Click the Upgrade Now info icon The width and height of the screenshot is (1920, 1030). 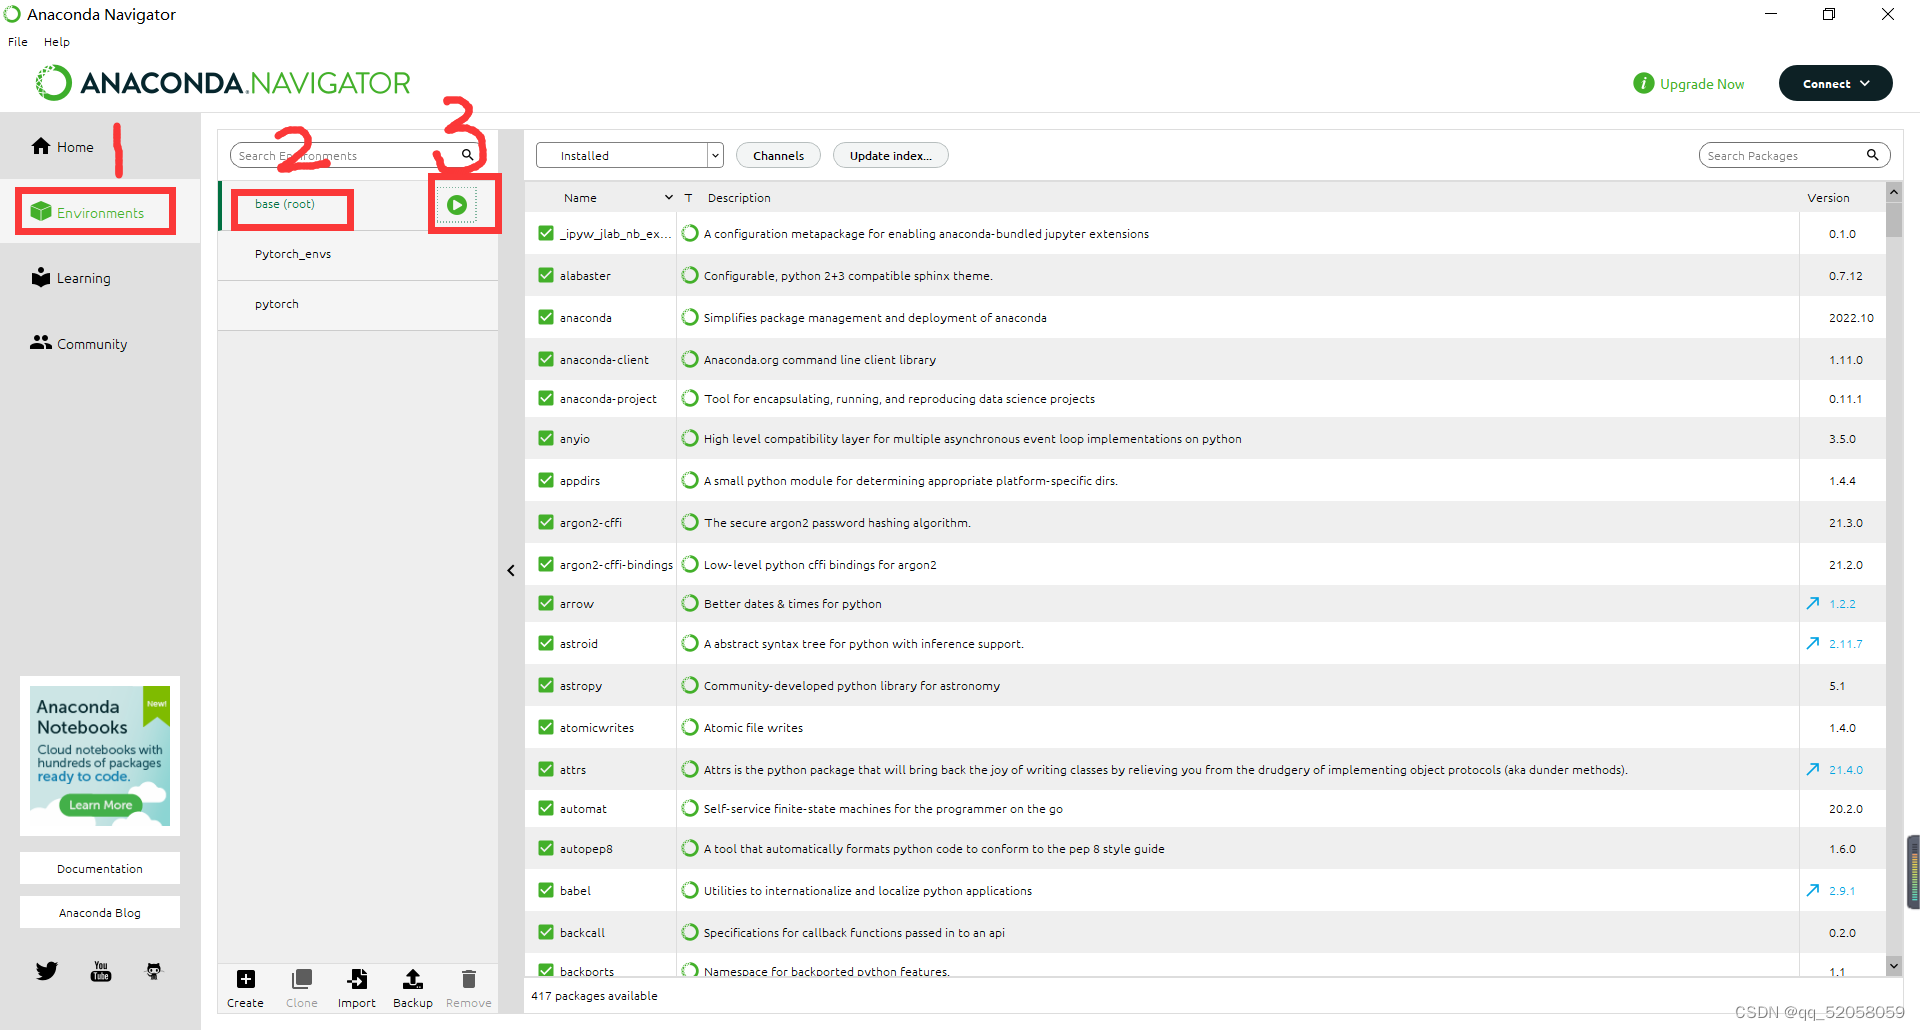(x=1643, y=83)
